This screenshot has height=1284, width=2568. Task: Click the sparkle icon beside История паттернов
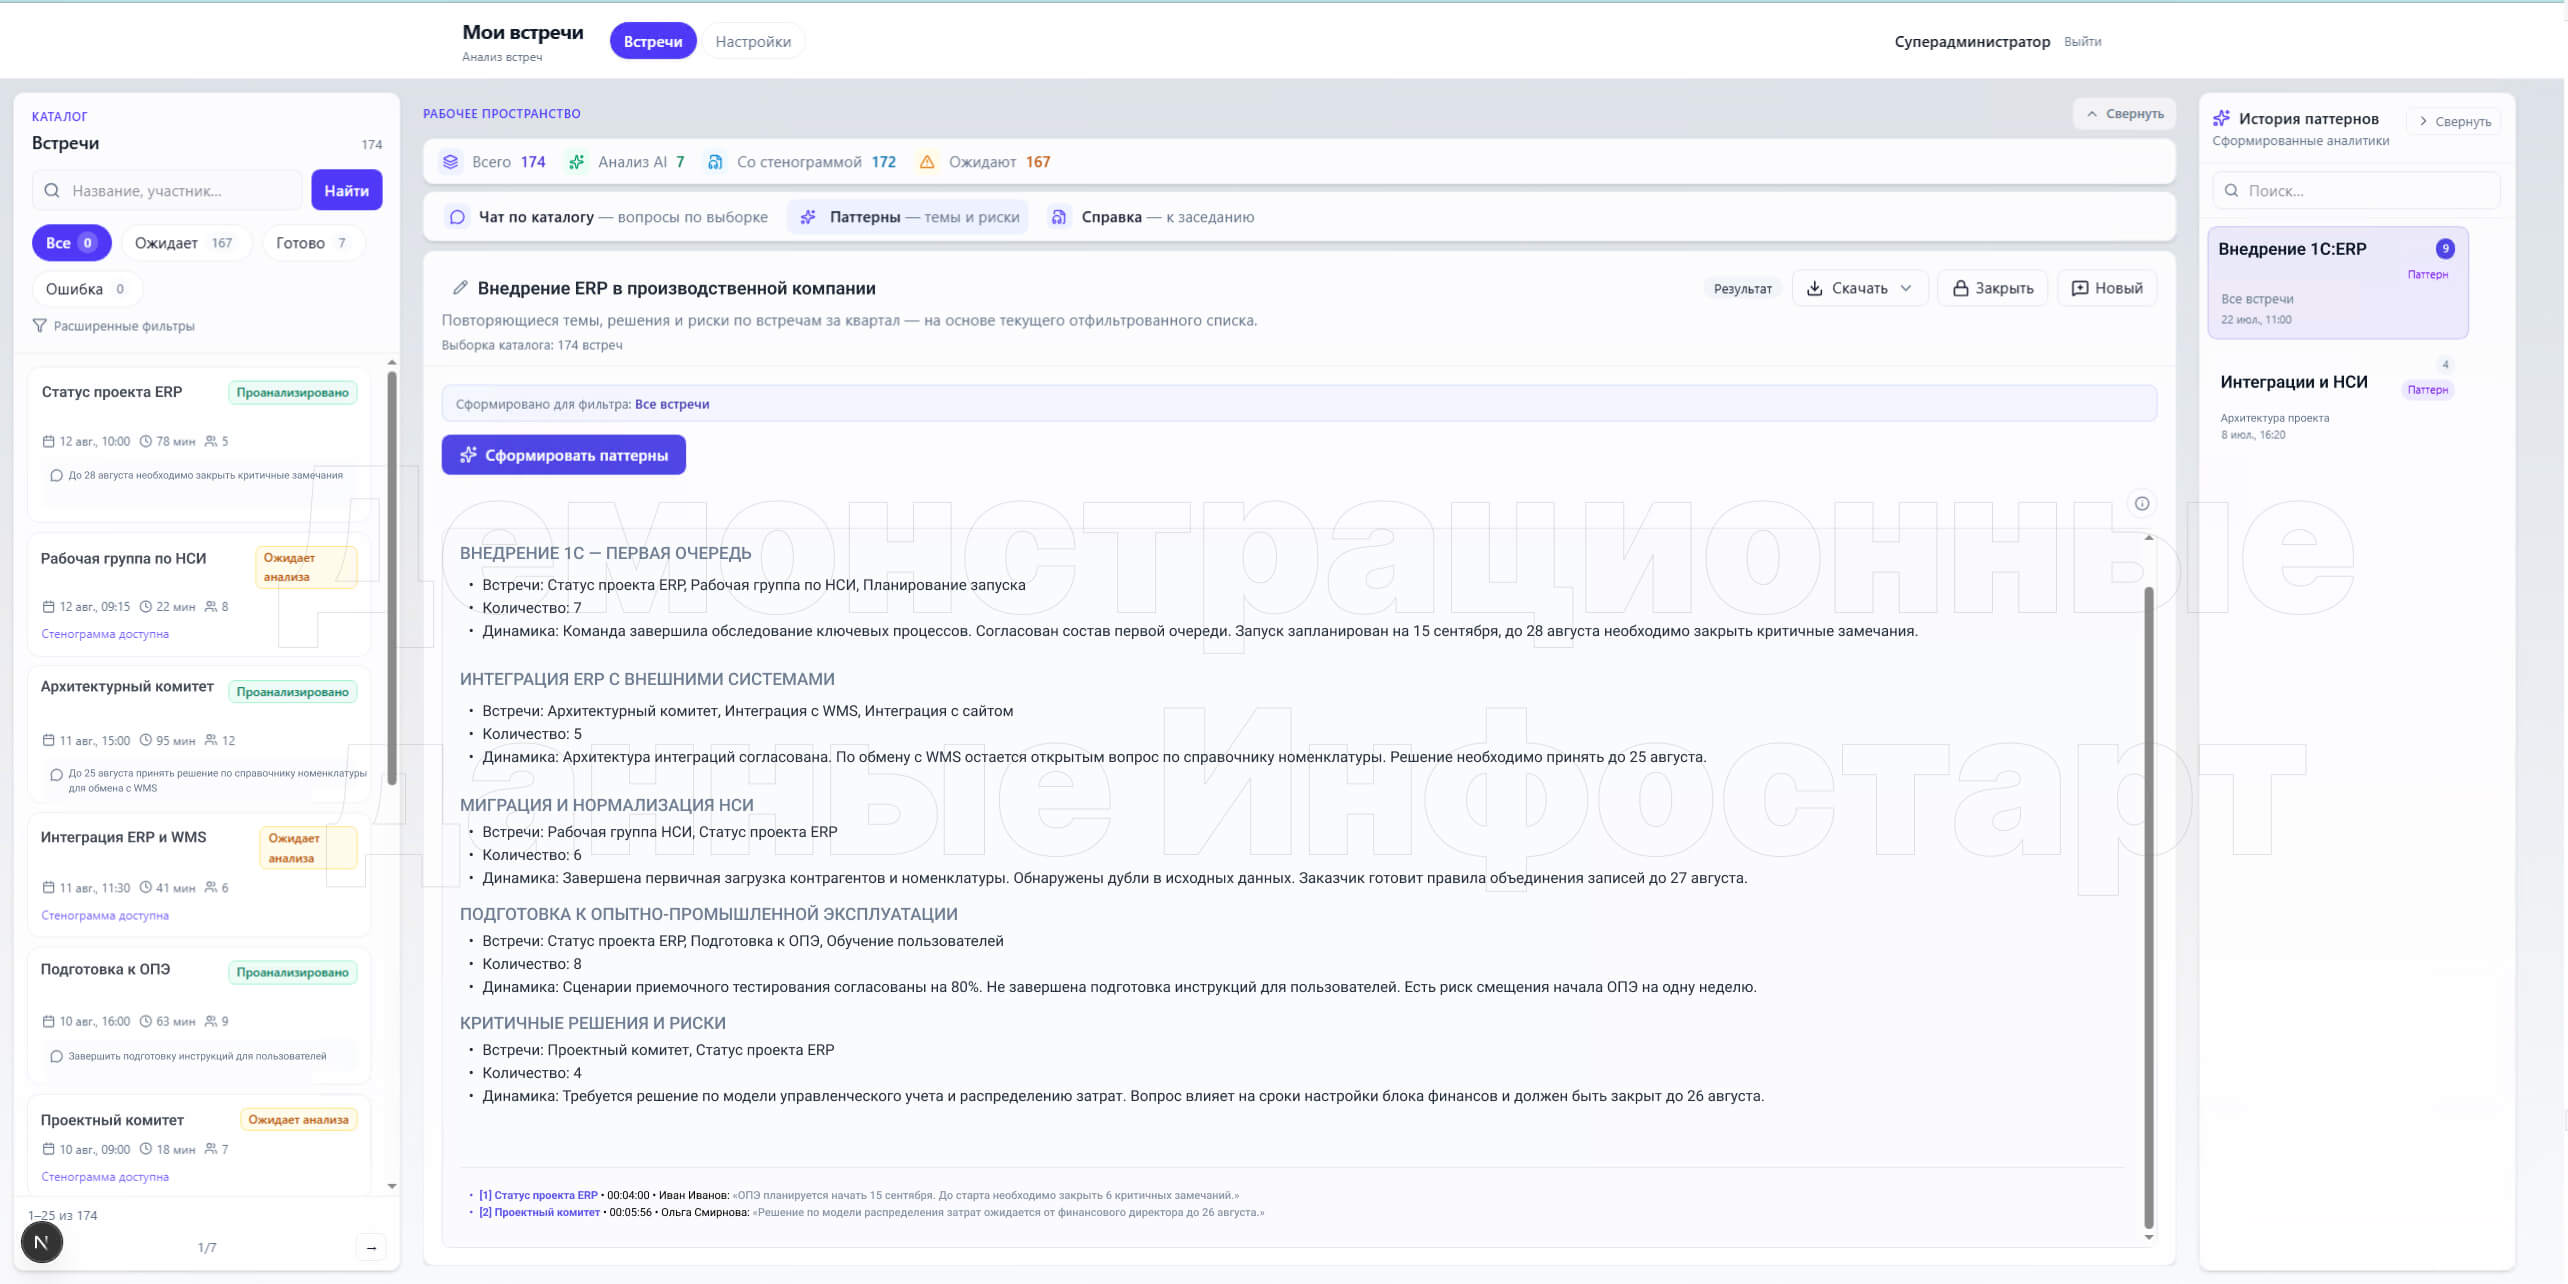coord(2221,119)
